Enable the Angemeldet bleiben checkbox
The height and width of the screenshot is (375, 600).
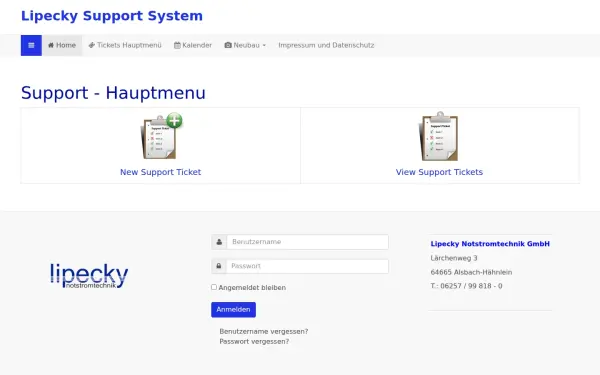tap(214, 287)
